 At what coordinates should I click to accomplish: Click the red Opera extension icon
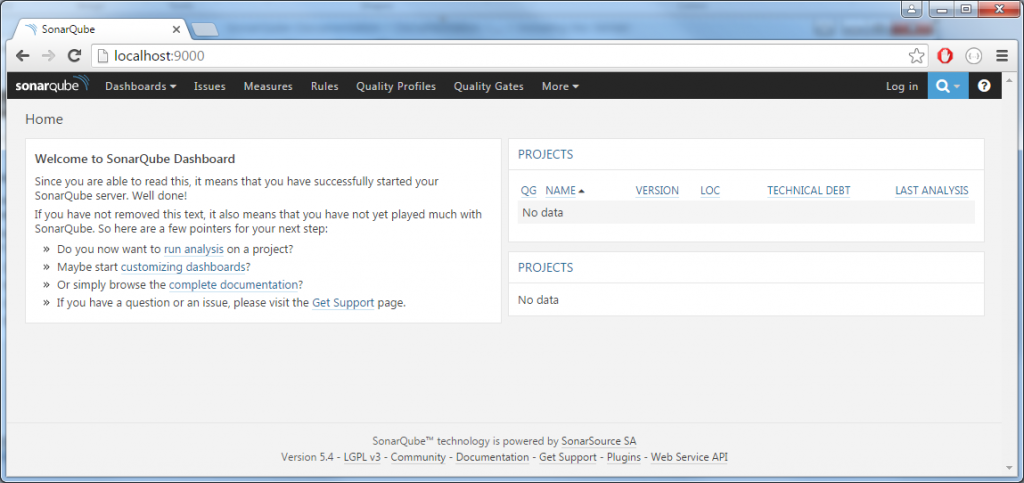(944, 56)
